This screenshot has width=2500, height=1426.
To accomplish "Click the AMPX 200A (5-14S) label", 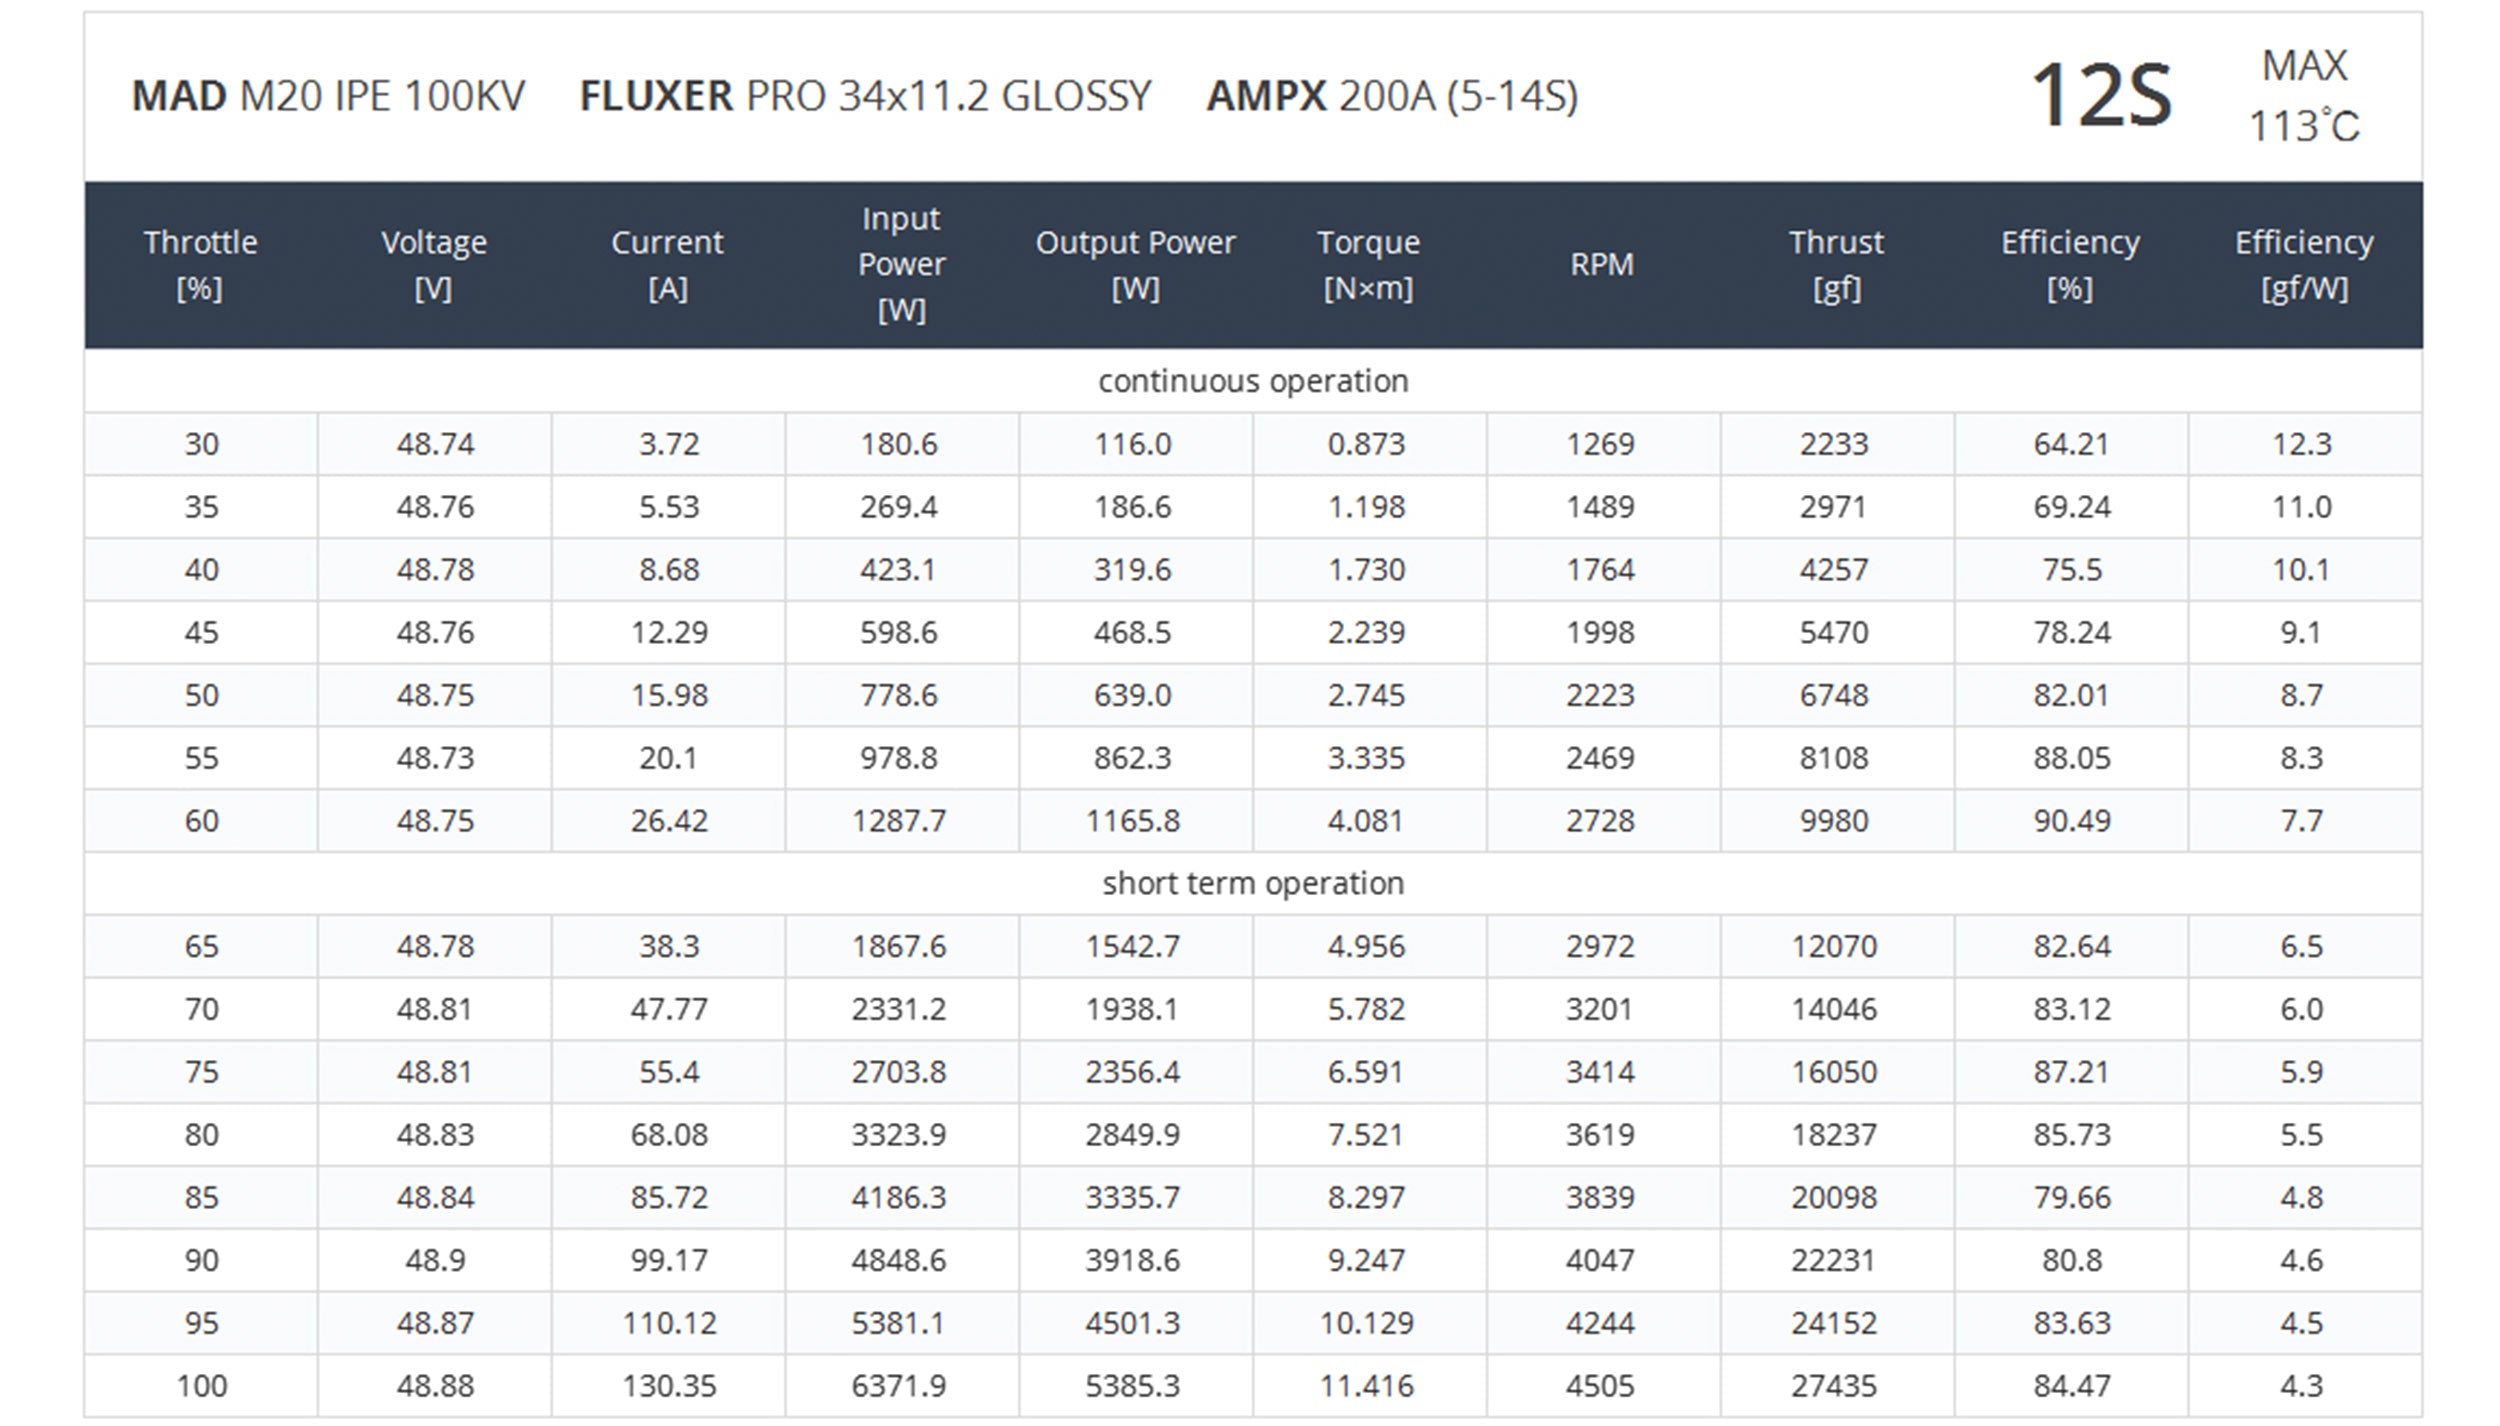I will 1392,96.
